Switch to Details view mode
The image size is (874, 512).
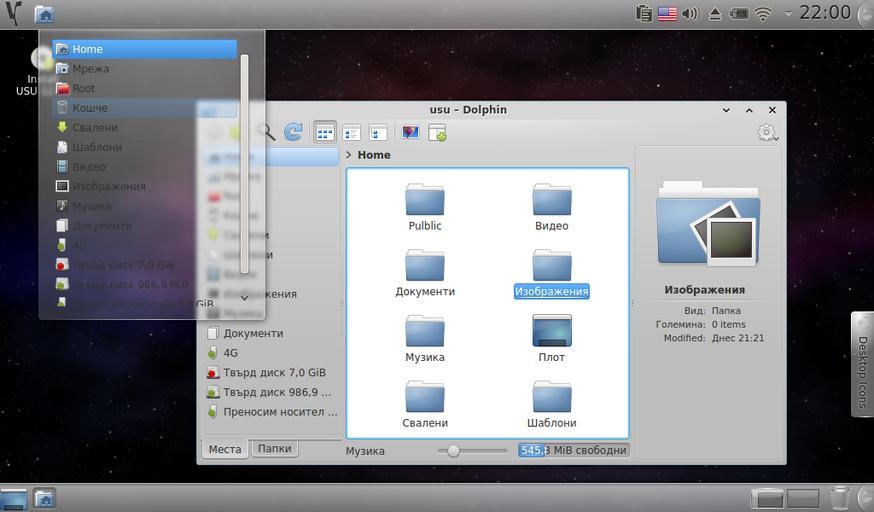tap(377, 132)
